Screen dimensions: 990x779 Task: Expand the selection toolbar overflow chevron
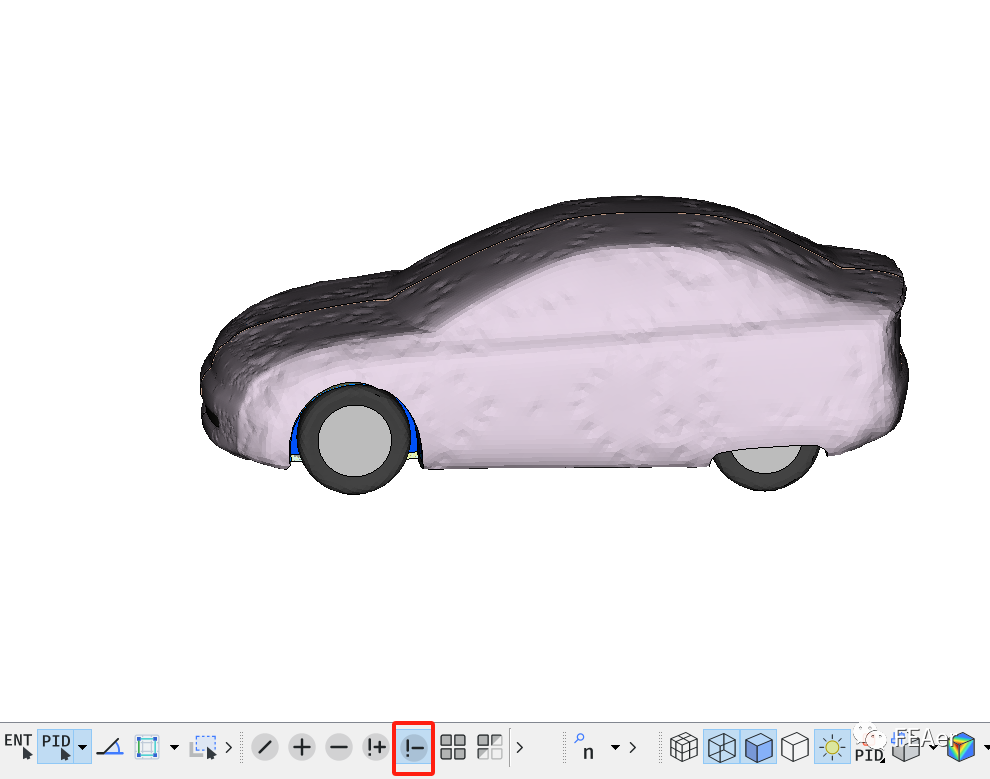pyautogui.click(x=229, y=747)
